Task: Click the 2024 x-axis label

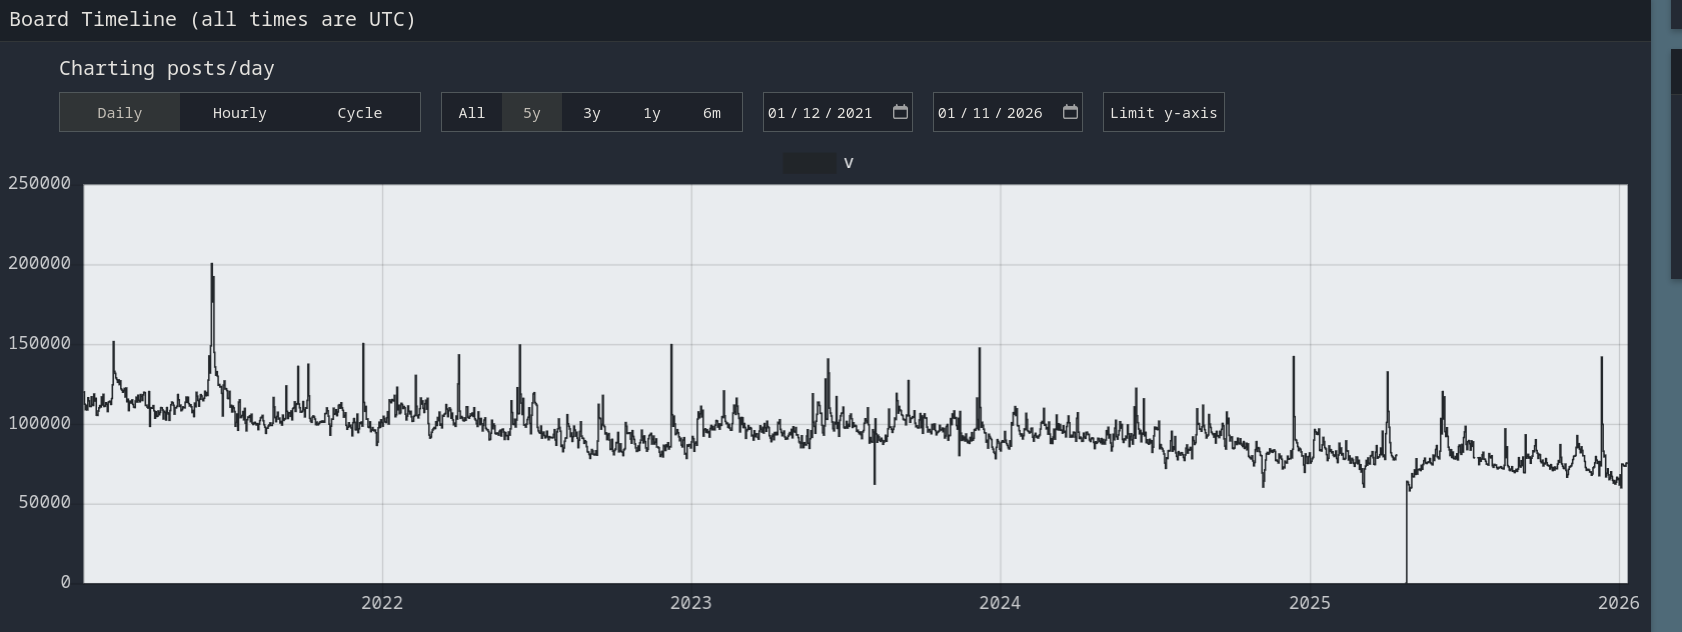Action: coord(1000,603)
